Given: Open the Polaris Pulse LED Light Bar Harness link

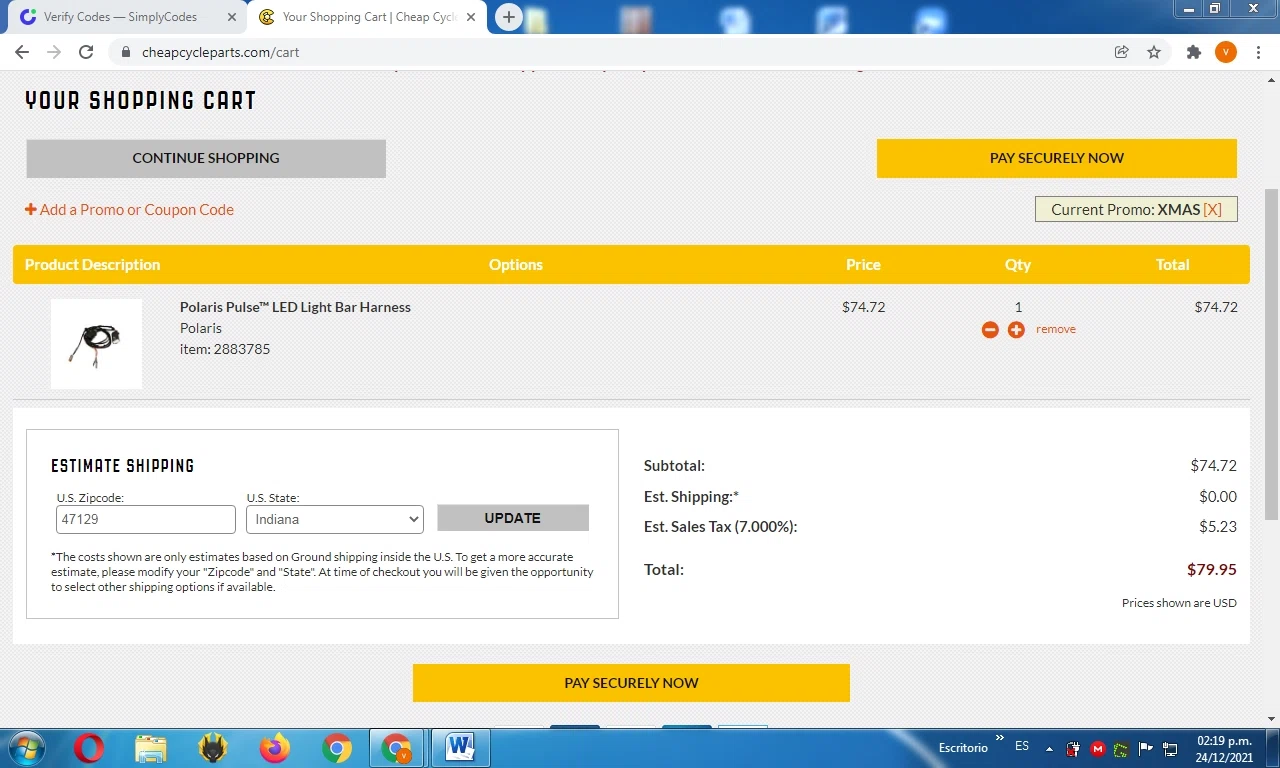Looking at the screenshot, I should click(295, 307).
